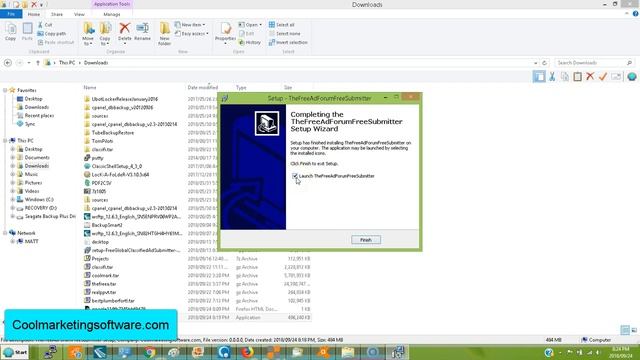Select the coolmark.tar file
Viewport: 640px width, 360px height.
pos(105,276)
